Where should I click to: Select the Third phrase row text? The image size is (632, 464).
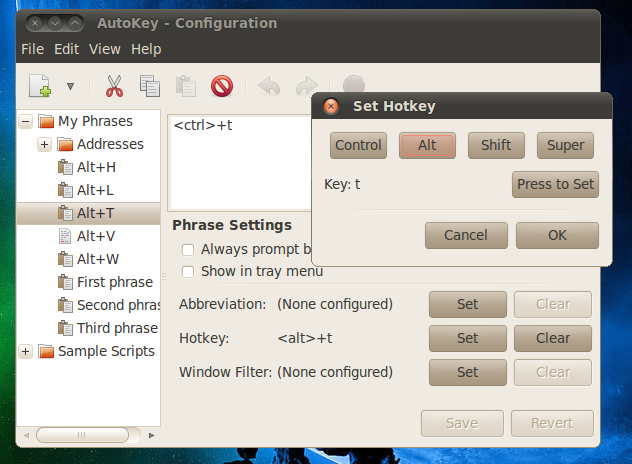(x=117, y=328)
